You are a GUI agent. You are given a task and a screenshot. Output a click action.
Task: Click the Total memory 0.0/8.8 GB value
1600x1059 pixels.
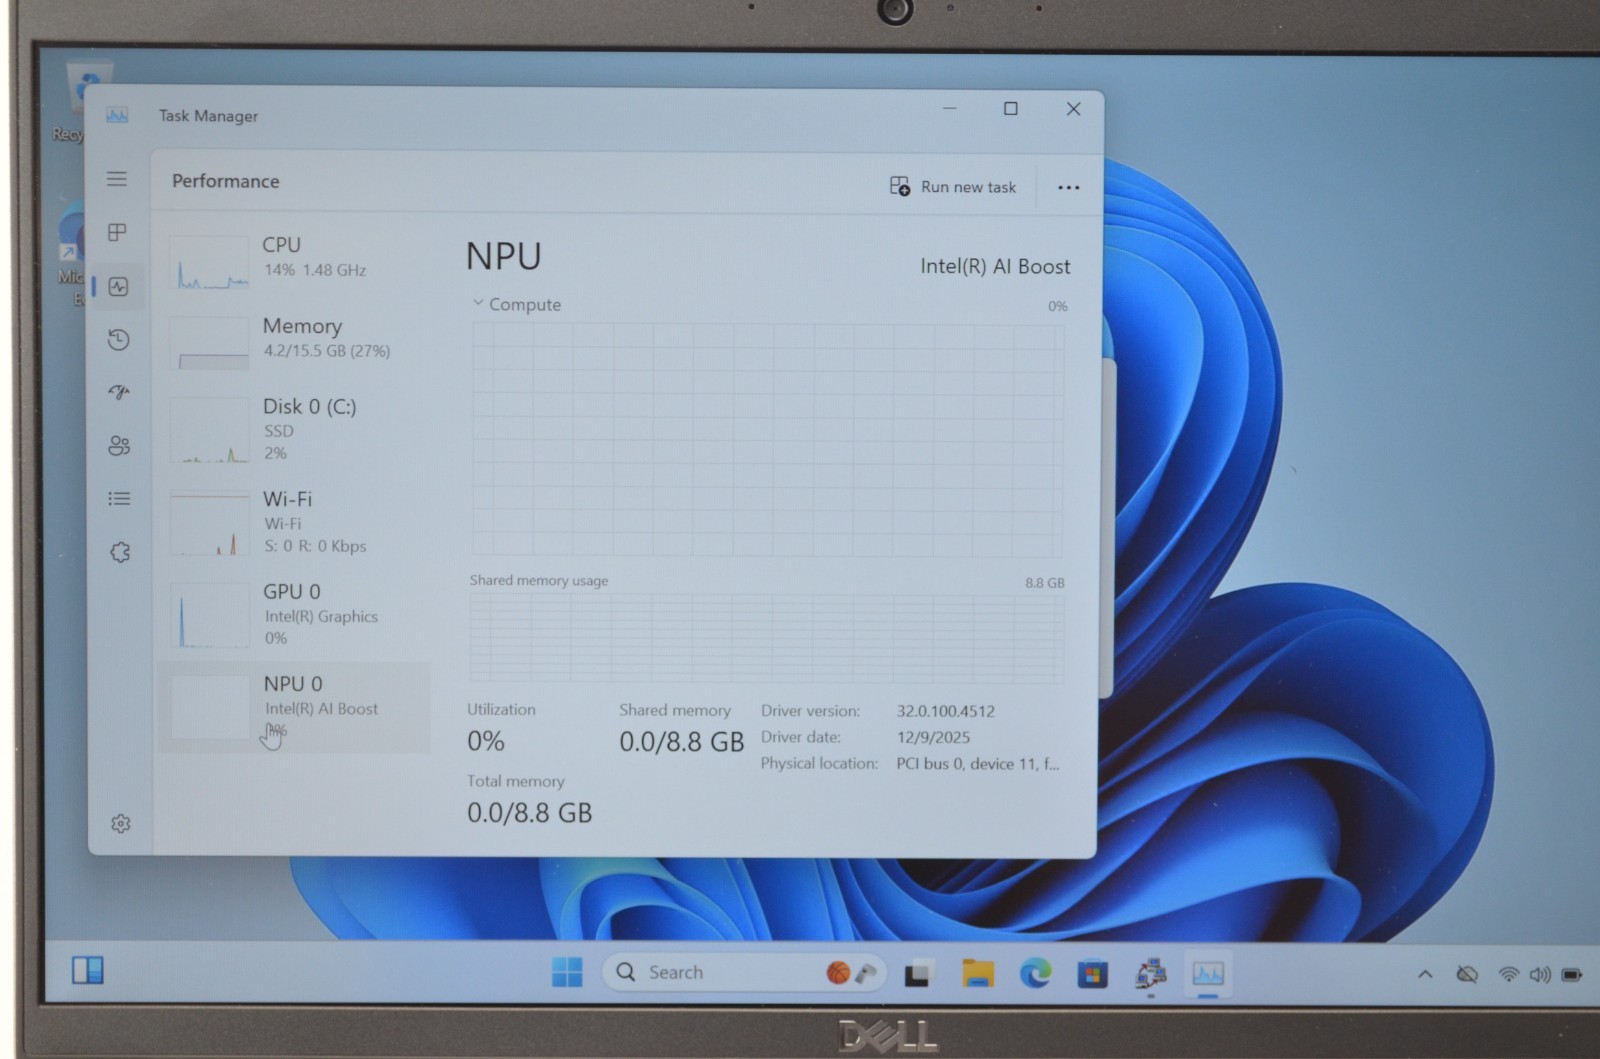click(529, 812)
